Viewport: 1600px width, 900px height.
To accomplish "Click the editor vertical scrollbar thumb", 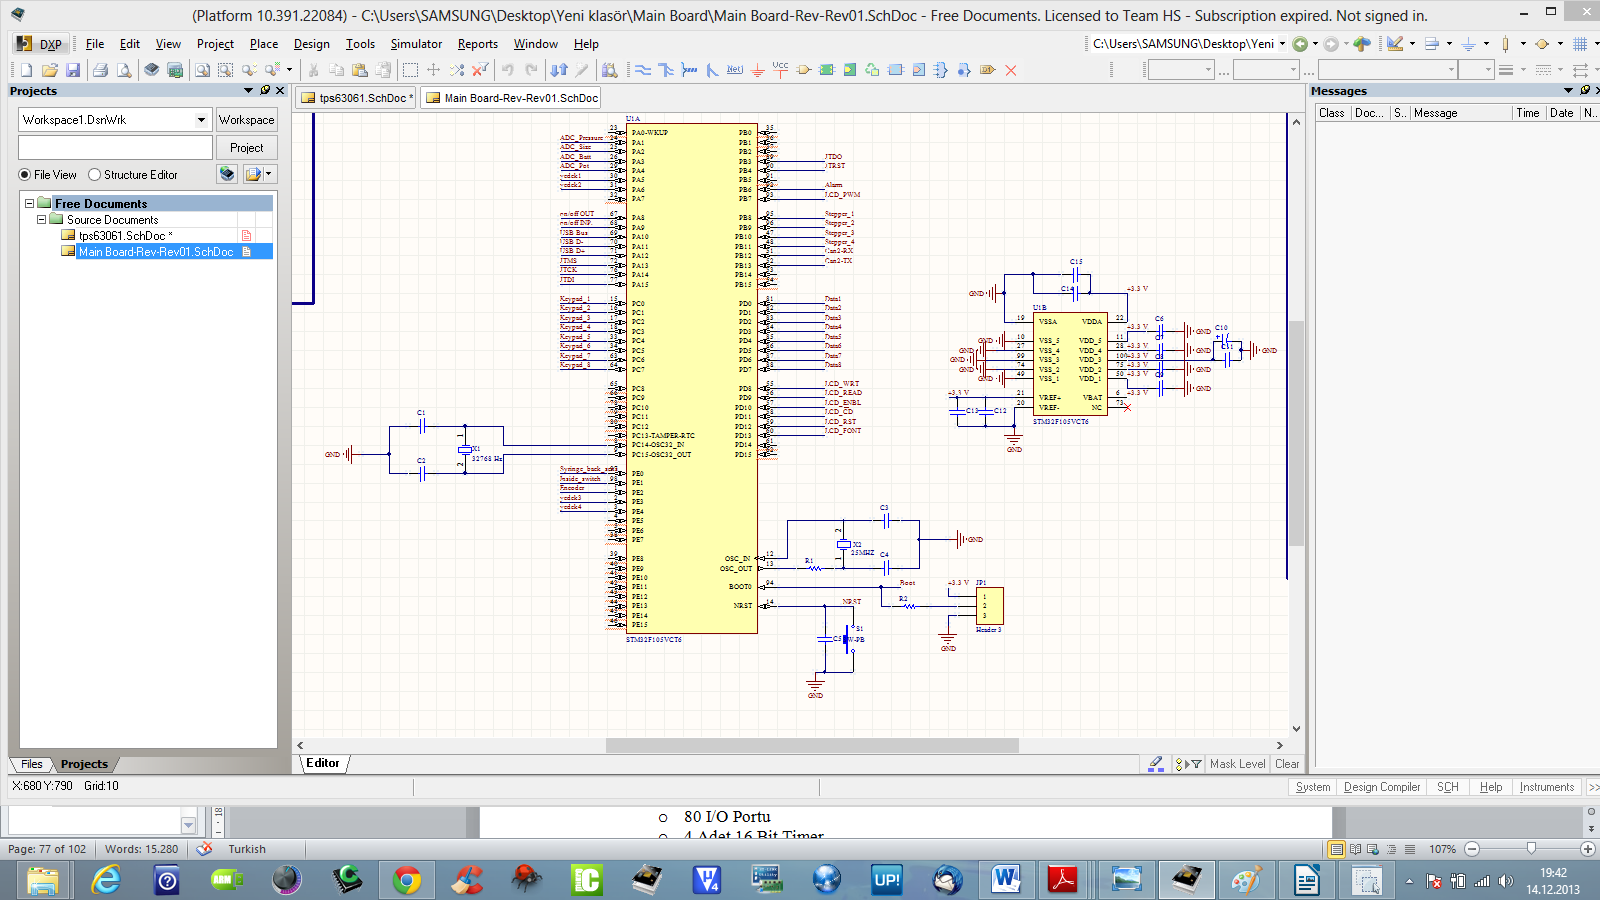I will pyautogui.click(x=1296, y=433).
